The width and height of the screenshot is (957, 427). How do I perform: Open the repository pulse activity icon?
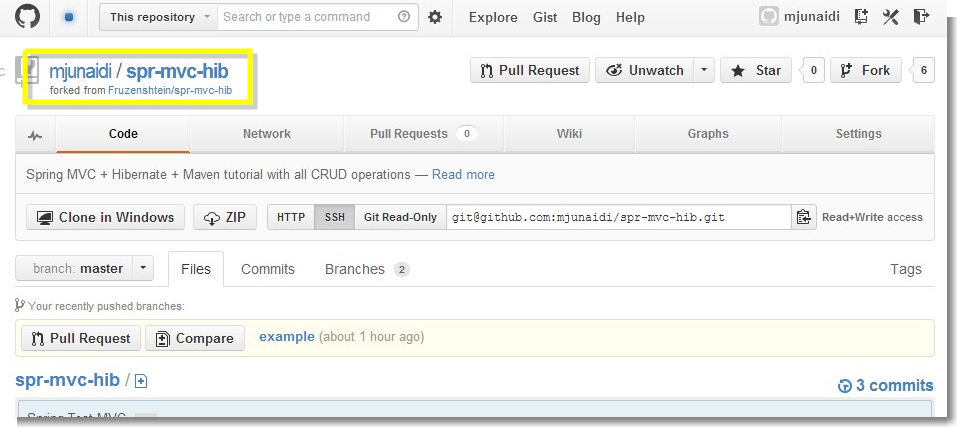[35, 135]
